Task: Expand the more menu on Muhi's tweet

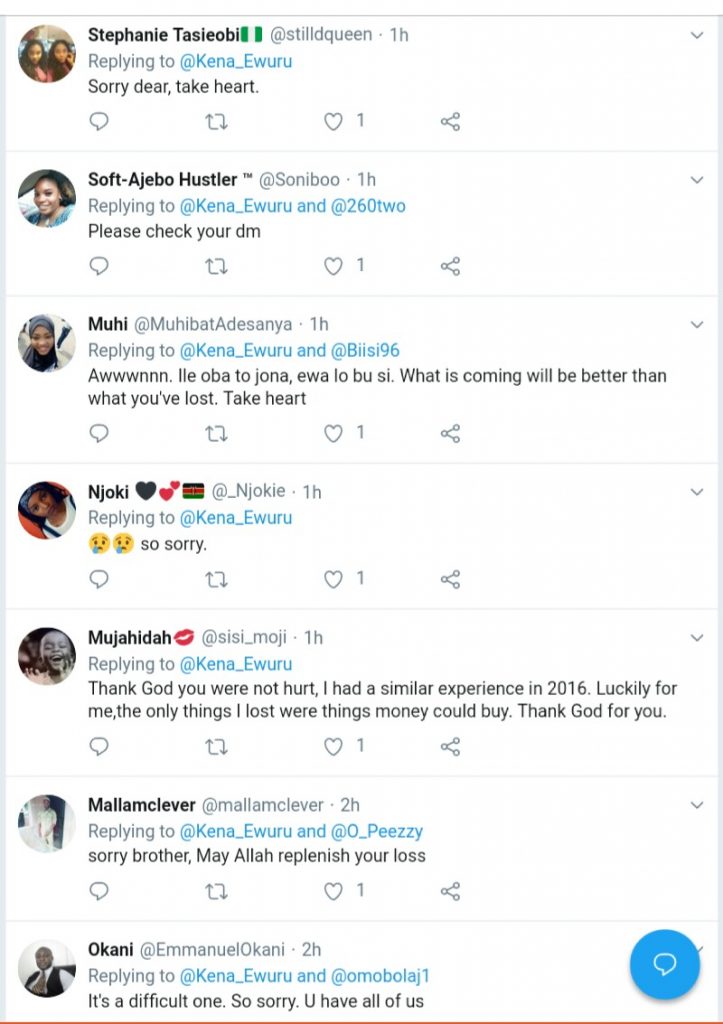Action: click(x=697, y=325)
